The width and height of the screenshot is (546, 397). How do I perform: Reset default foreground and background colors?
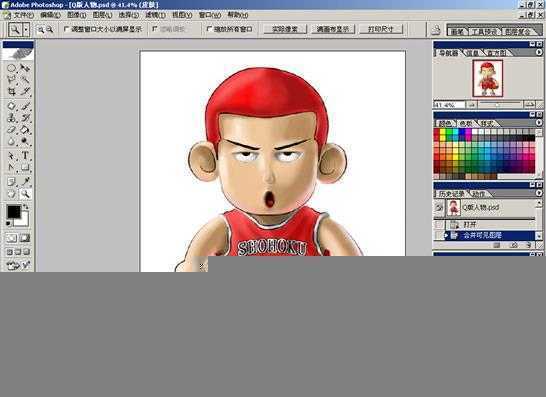pyautogui.click(x=8, y=224)
